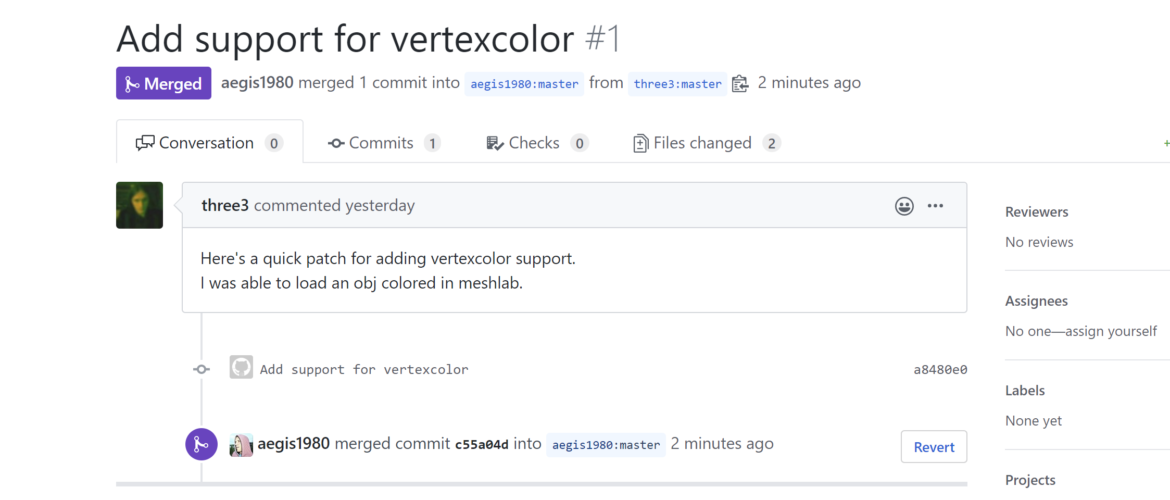Click the purple Merged status badge
Screen dimensions: 1170x500
click(x=163, y=84)
